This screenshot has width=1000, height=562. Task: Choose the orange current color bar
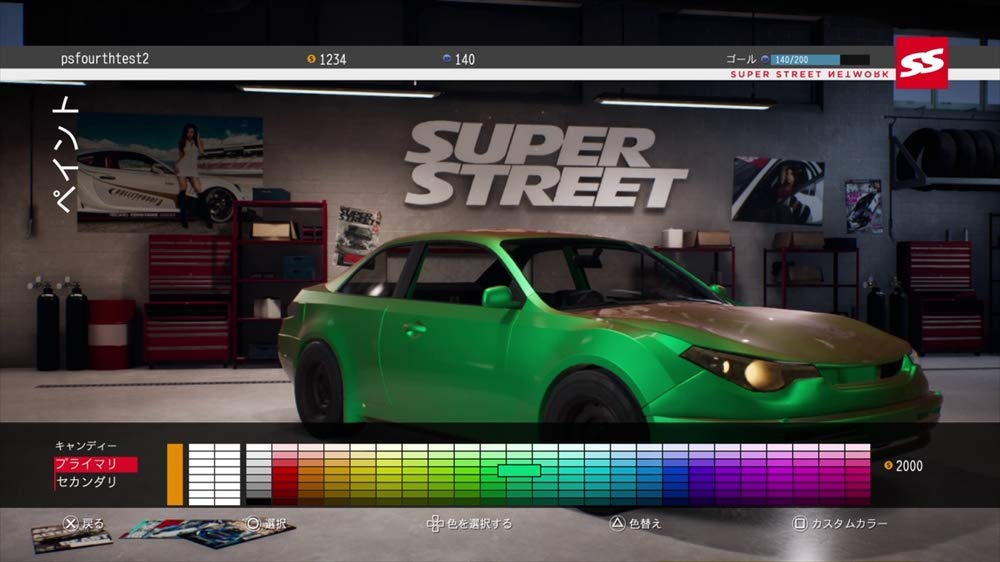(175, 474)
